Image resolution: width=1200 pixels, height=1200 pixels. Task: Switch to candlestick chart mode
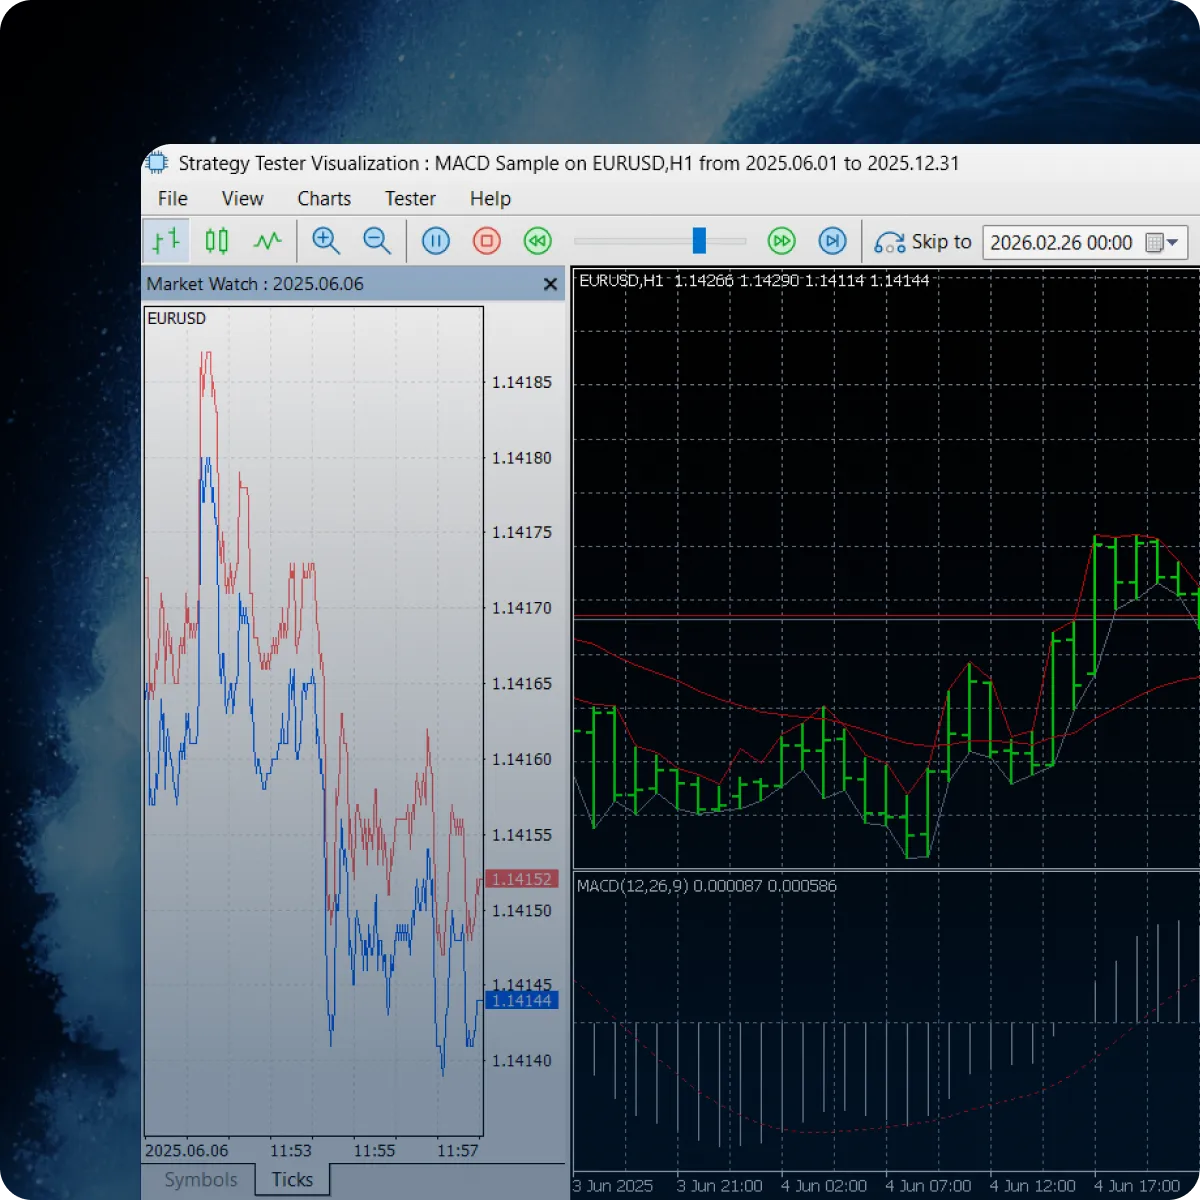coord(216,241)
